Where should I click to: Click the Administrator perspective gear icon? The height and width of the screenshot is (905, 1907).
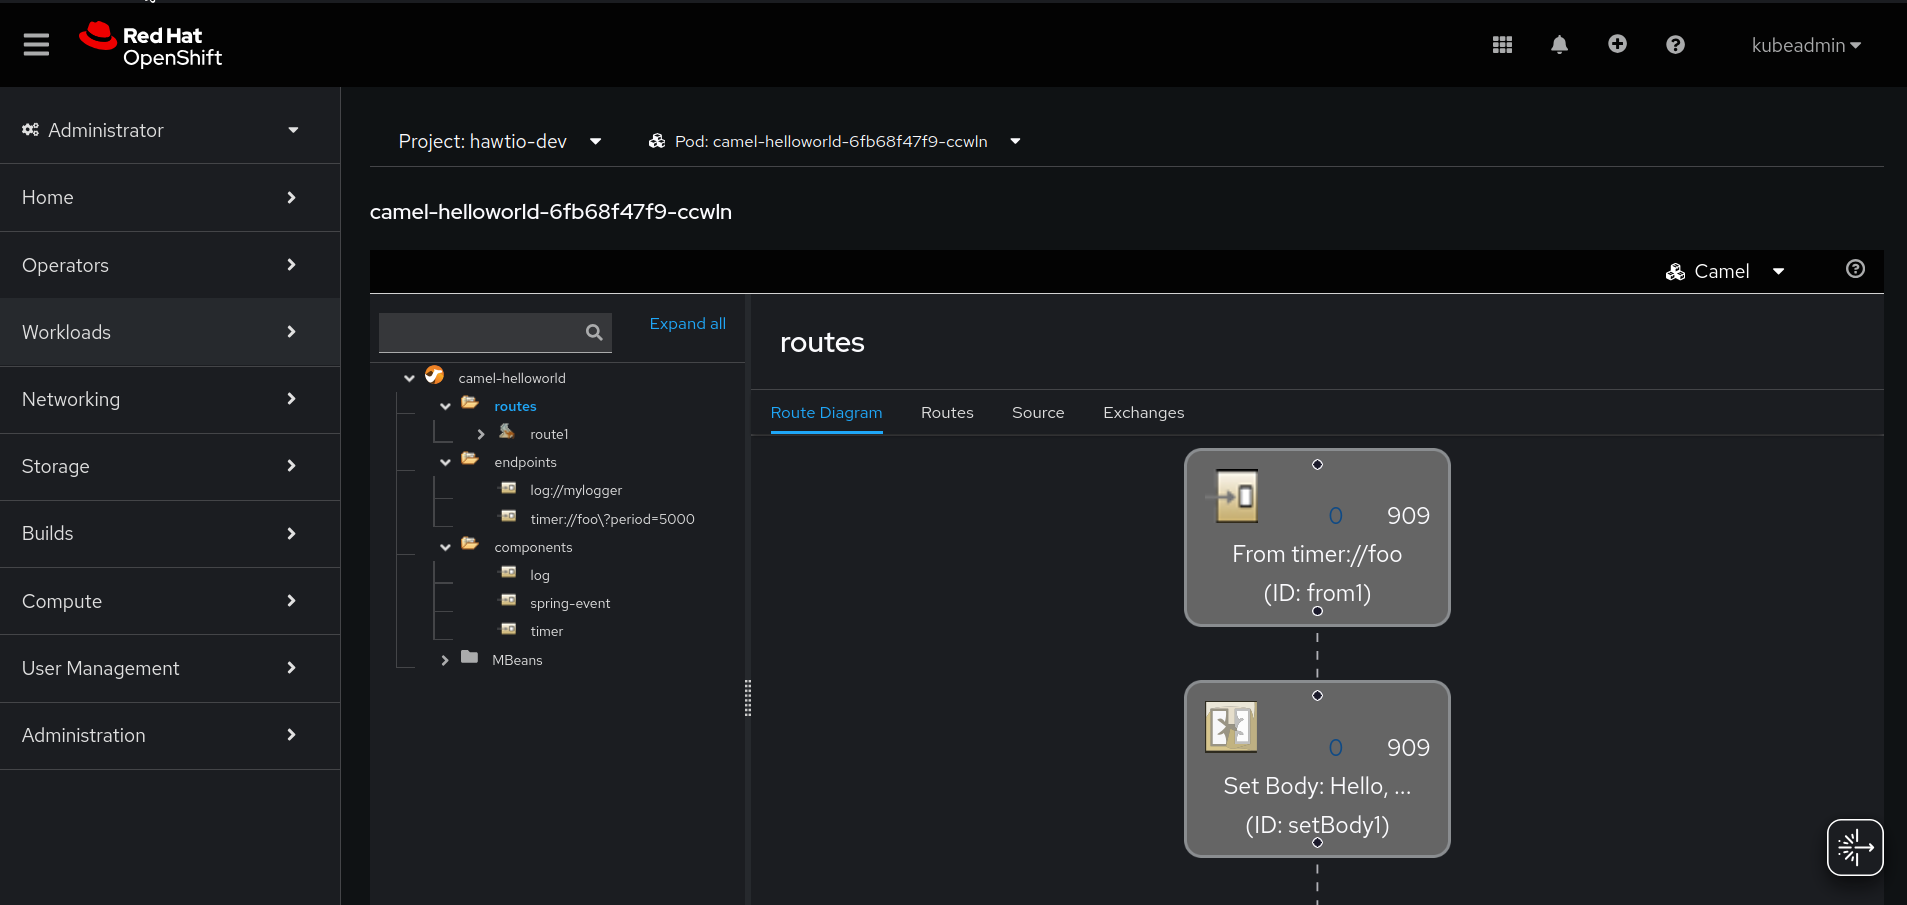tap(31, 130)
